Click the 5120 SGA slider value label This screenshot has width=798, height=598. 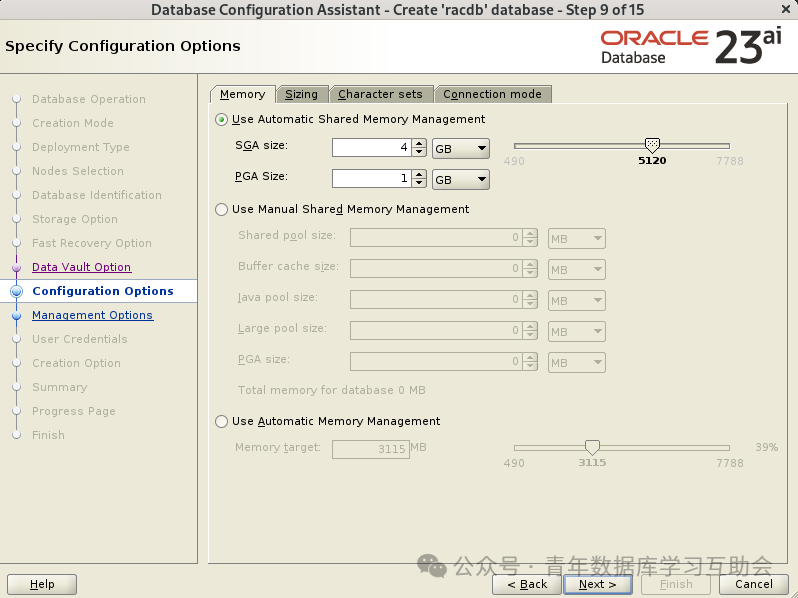(652, 161)
